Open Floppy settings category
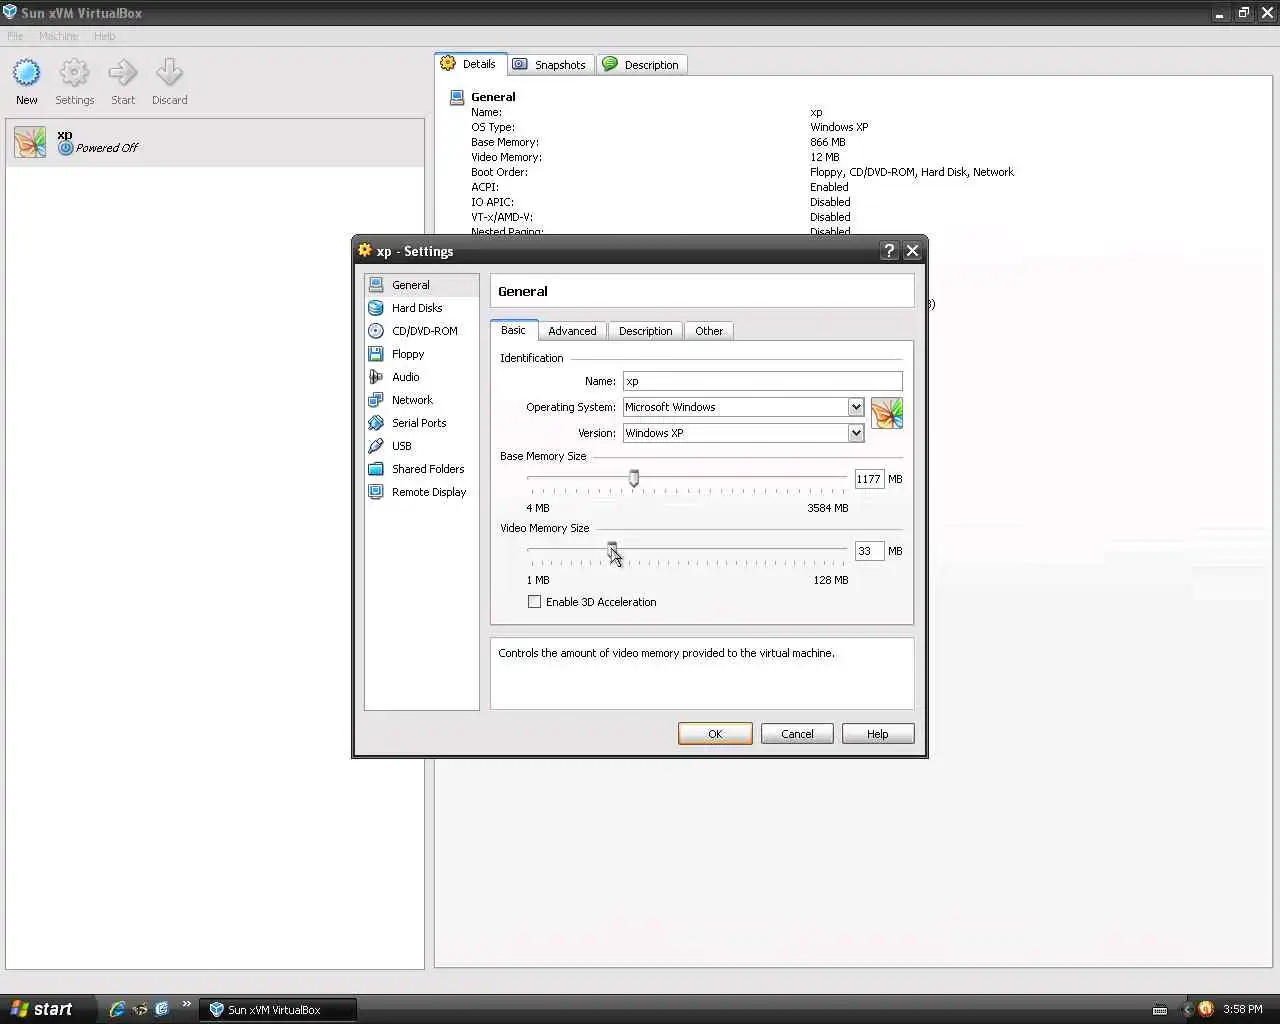 (x=421, y=354)
